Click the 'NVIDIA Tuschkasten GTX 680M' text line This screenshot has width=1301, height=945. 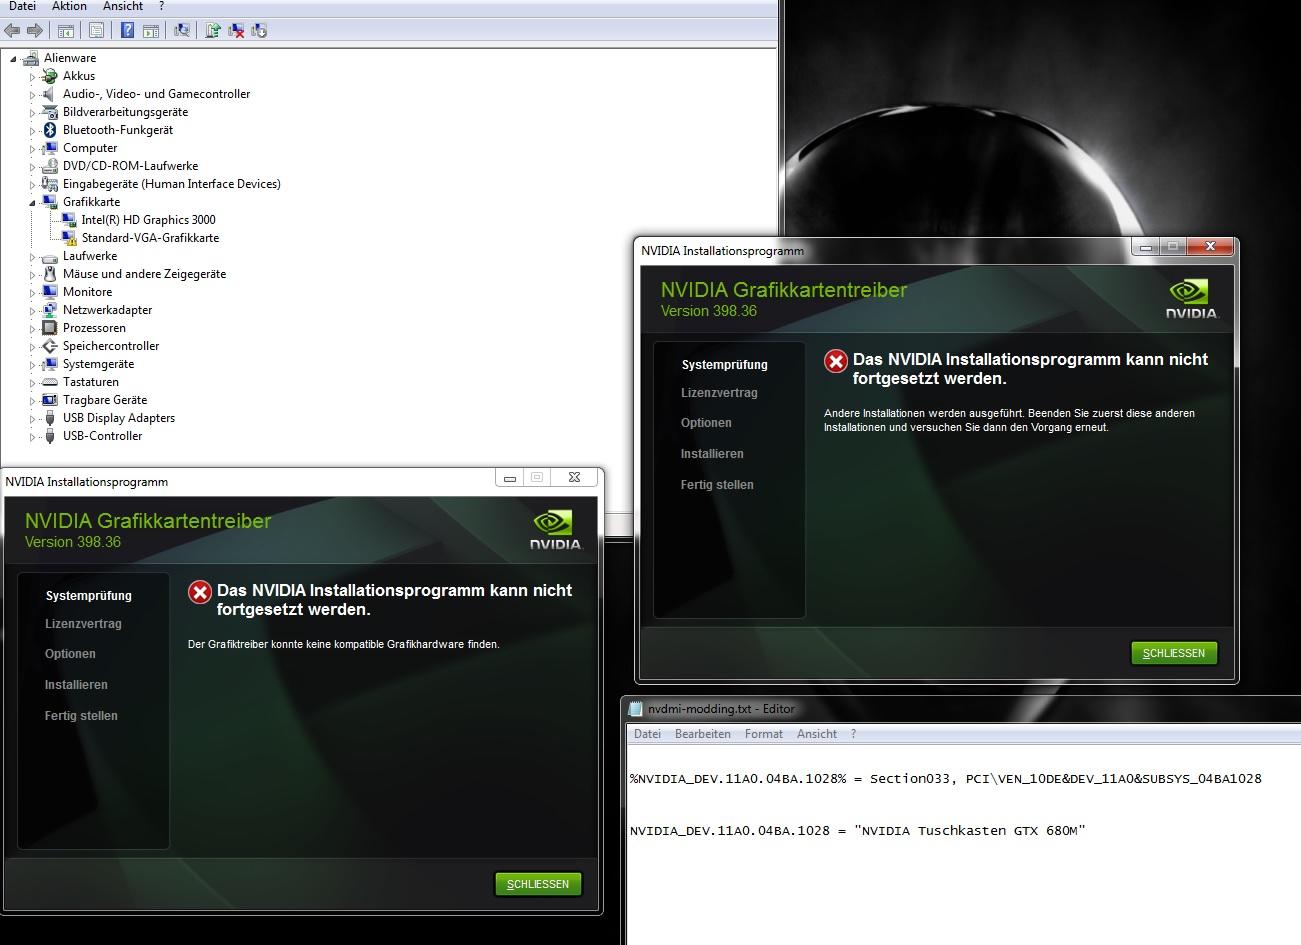[857, 831]
